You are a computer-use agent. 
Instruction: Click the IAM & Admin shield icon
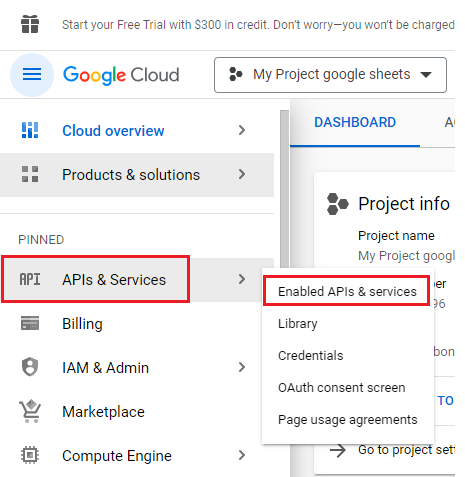tap(30, 367)
